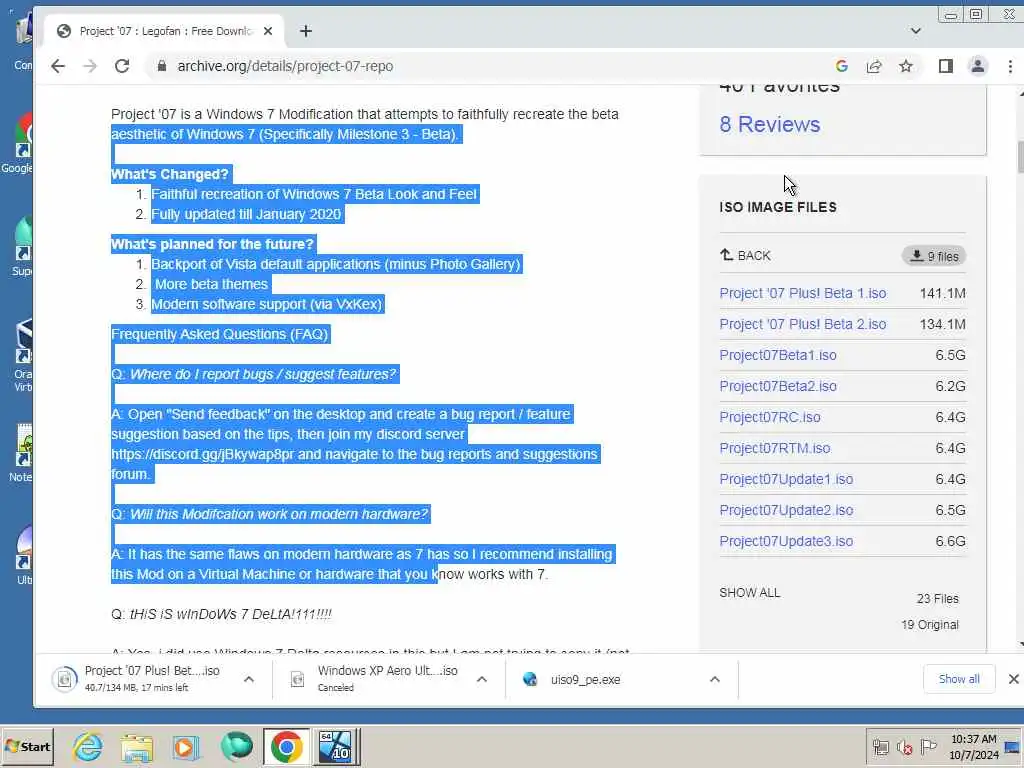
Task: Open the uiso9_pe.exe download item
Action: (584, 679)
